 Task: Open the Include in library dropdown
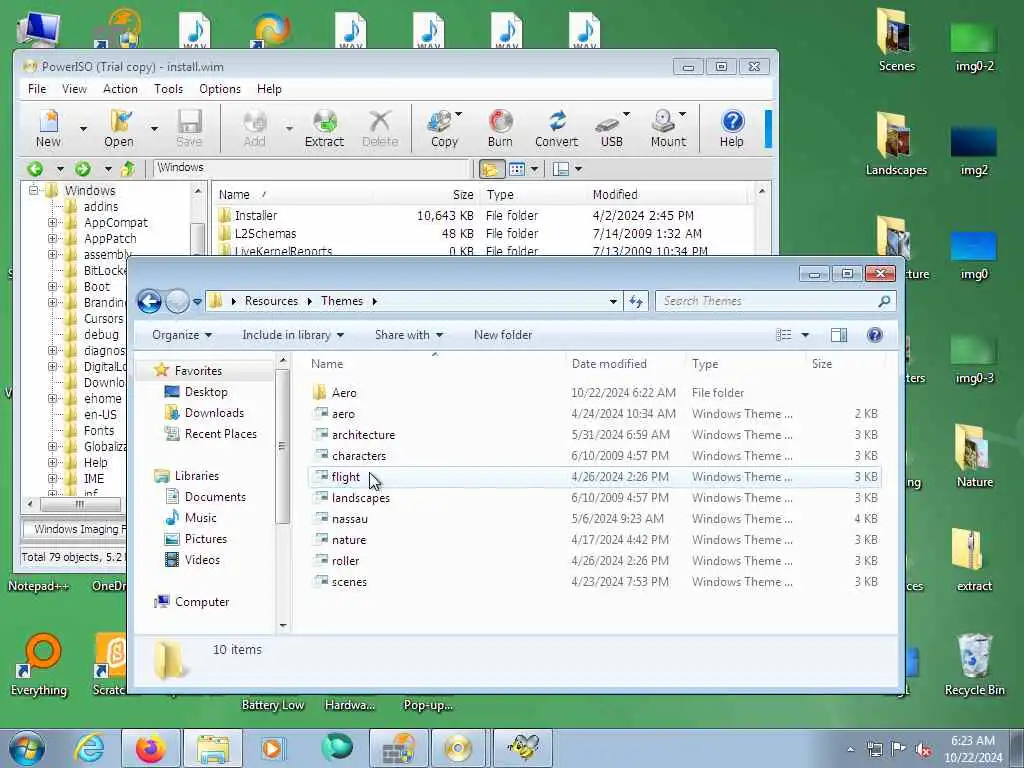pos(293,335)
